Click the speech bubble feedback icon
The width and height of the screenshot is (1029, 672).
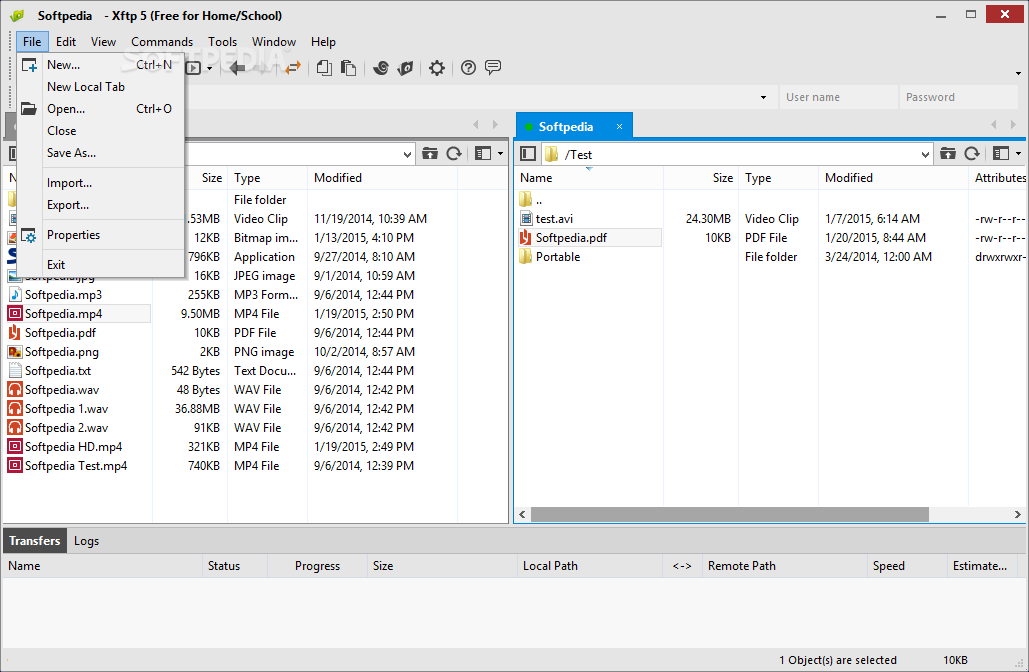(x=493, y=67)
